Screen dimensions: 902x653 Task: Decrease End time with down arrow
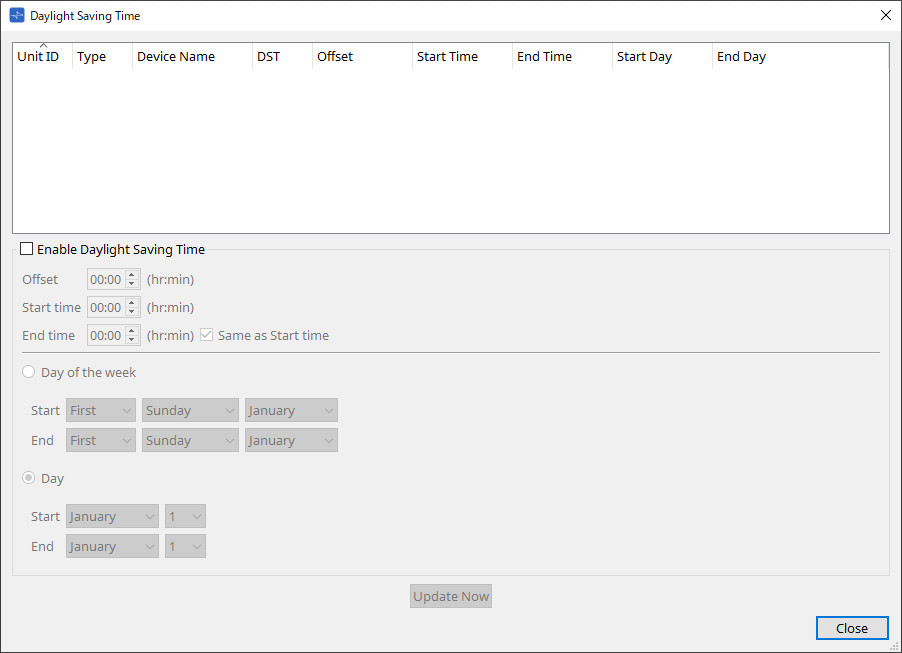(131, 341)
